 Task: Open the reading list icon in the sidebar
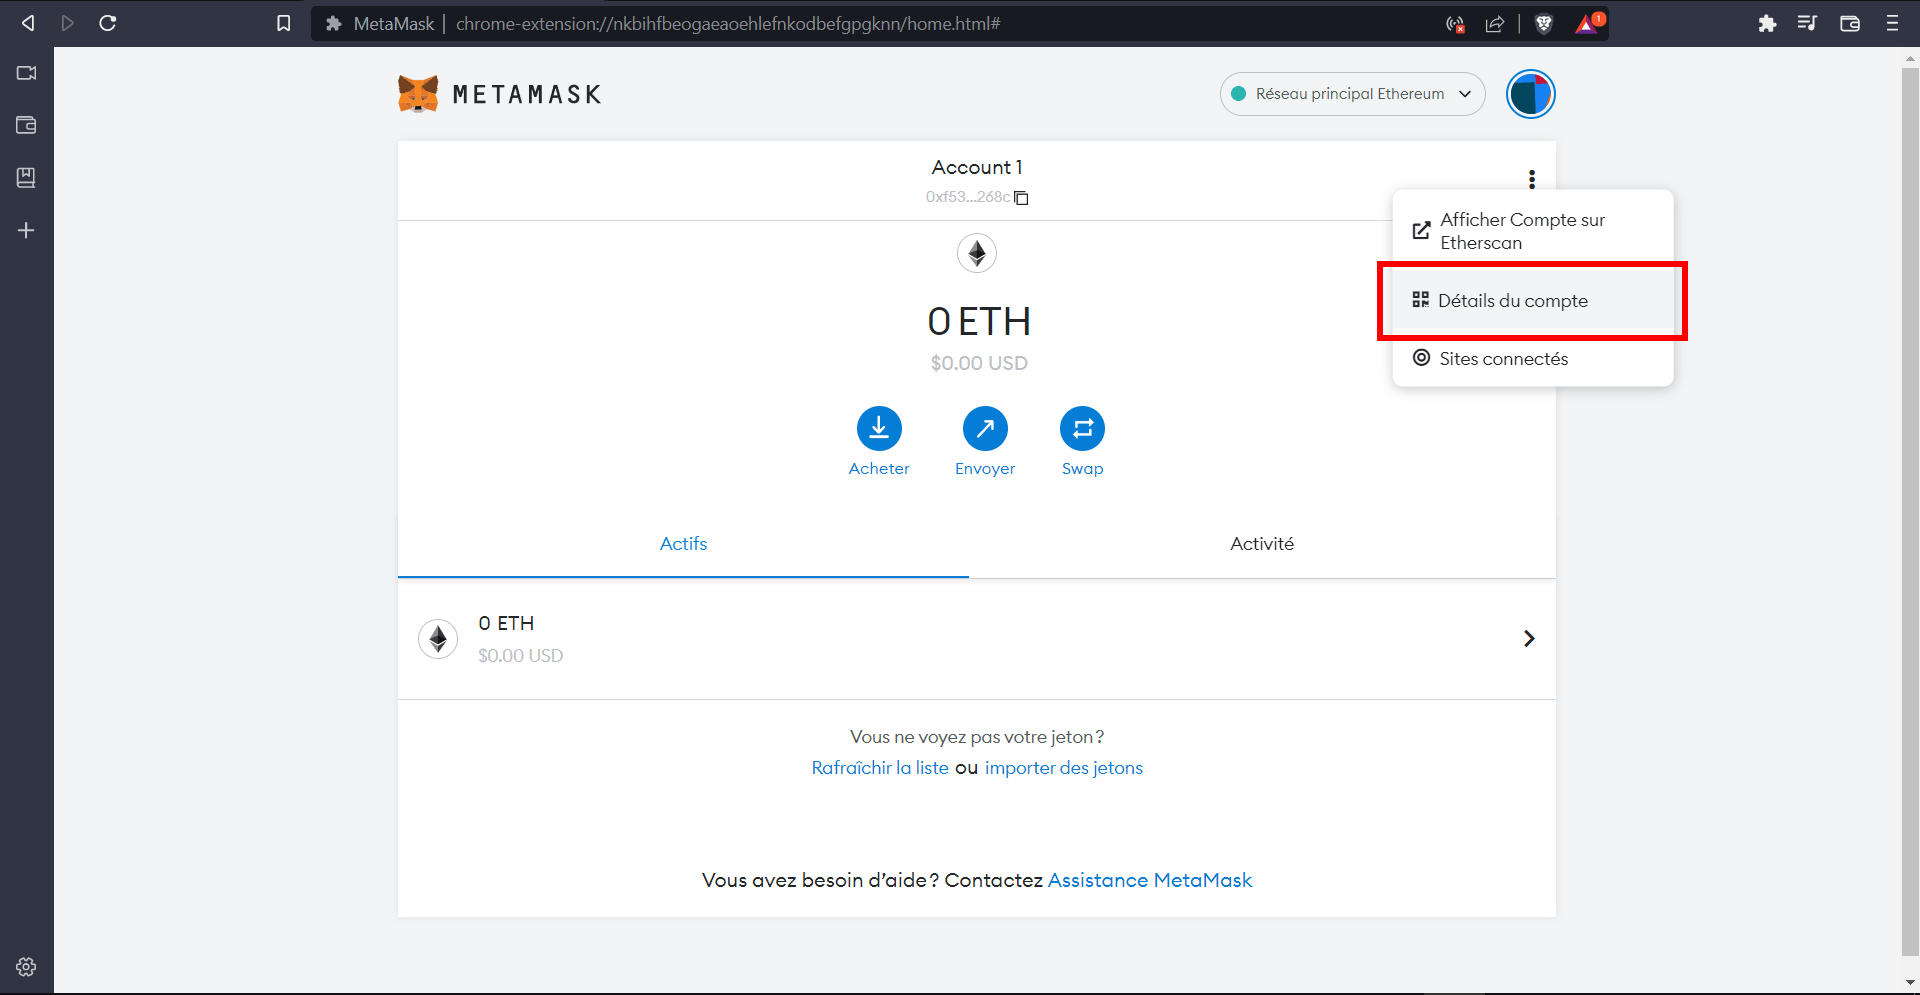(x=26, y=177)
